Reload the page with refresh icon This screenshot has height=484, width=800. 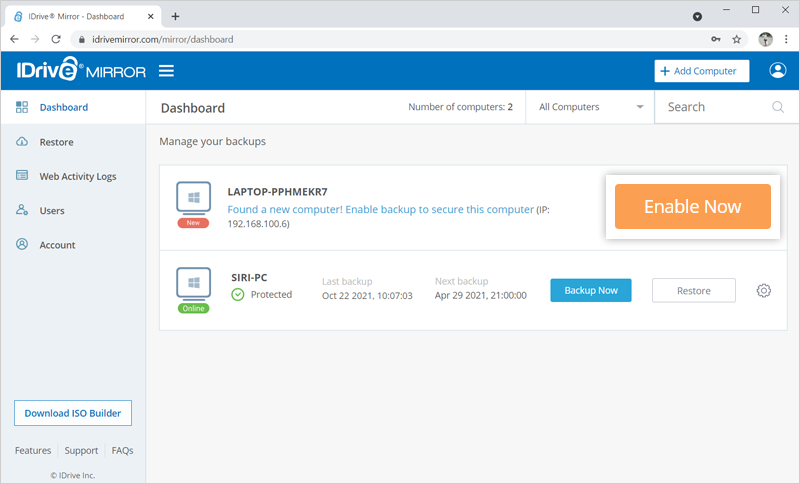click(x=56, y=39)
